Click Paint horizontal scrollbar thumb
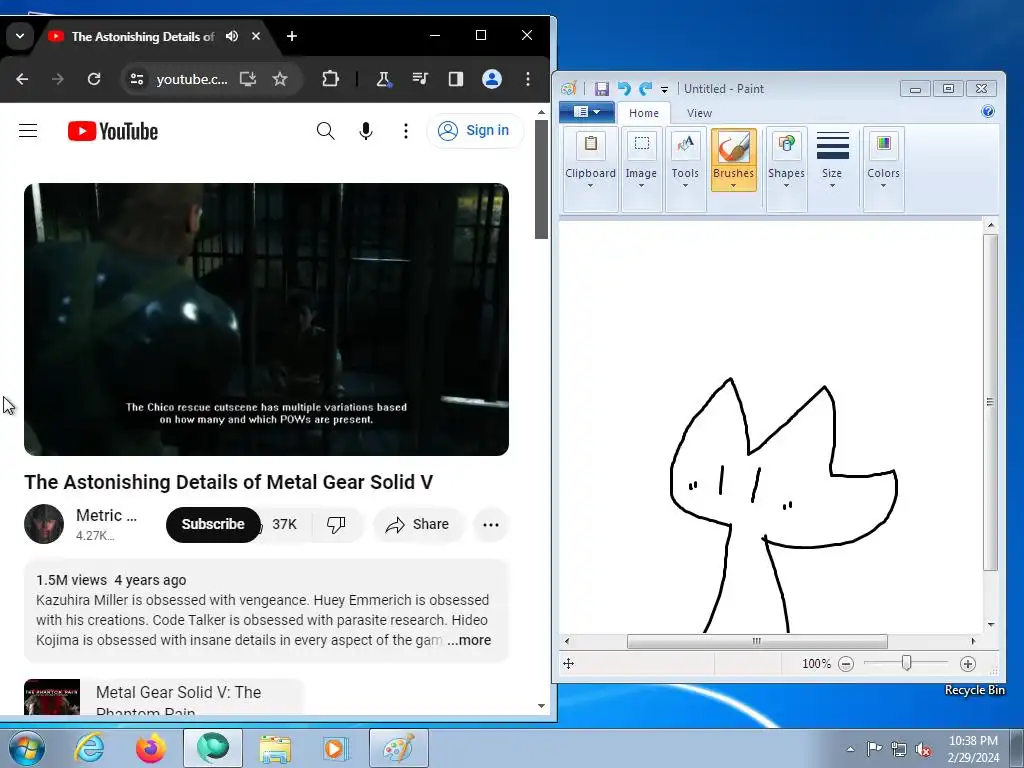The height and width of the screenshot is (768, 1024). pos(757,641)
